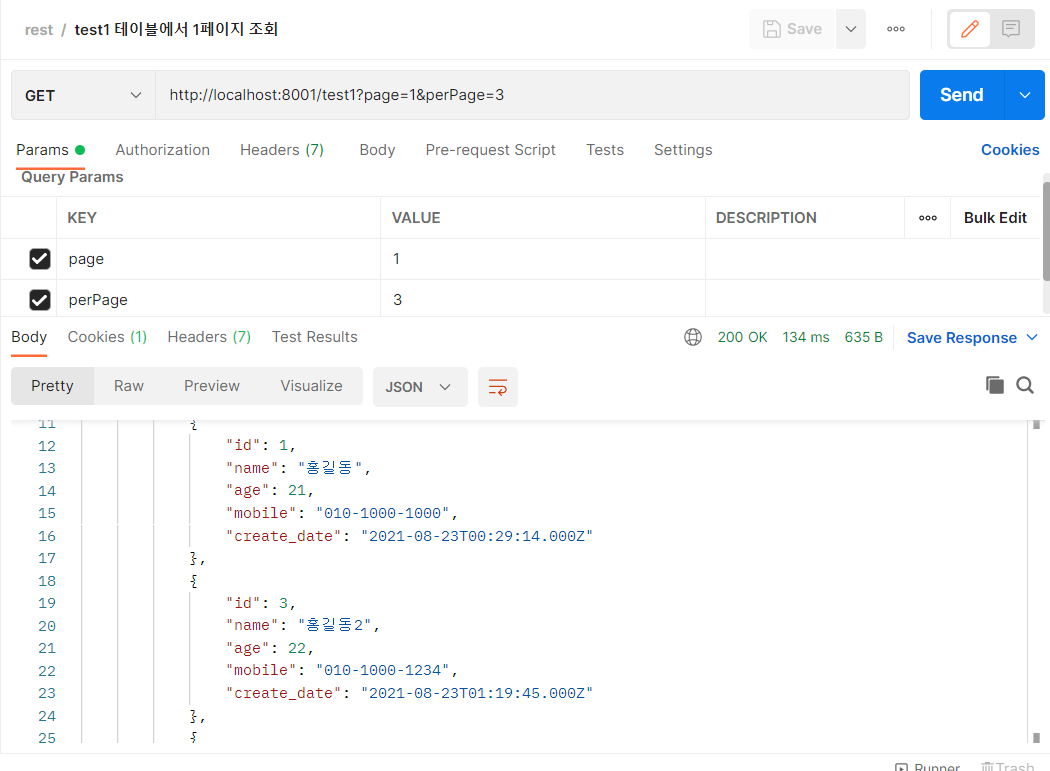Viewport: 1050px width, 771px height.
Task: Click the value cell for perPage
Action: pyautogui.click(x=542, y=299)
